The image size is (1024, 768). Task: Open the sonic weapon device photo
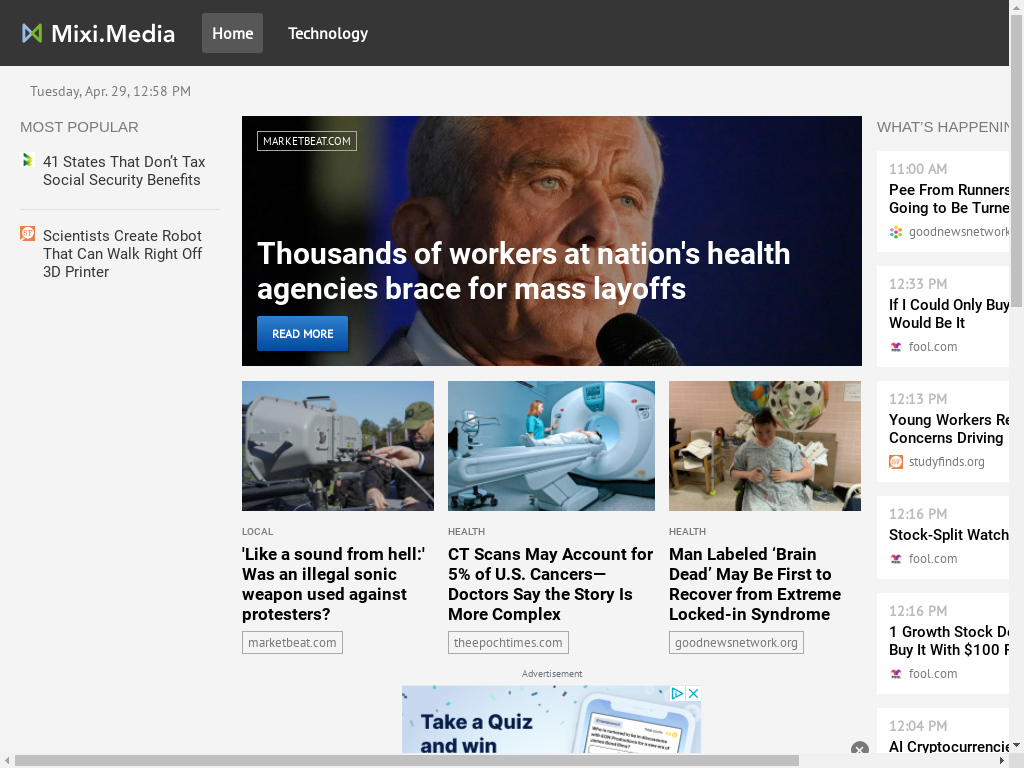(338, 446)
